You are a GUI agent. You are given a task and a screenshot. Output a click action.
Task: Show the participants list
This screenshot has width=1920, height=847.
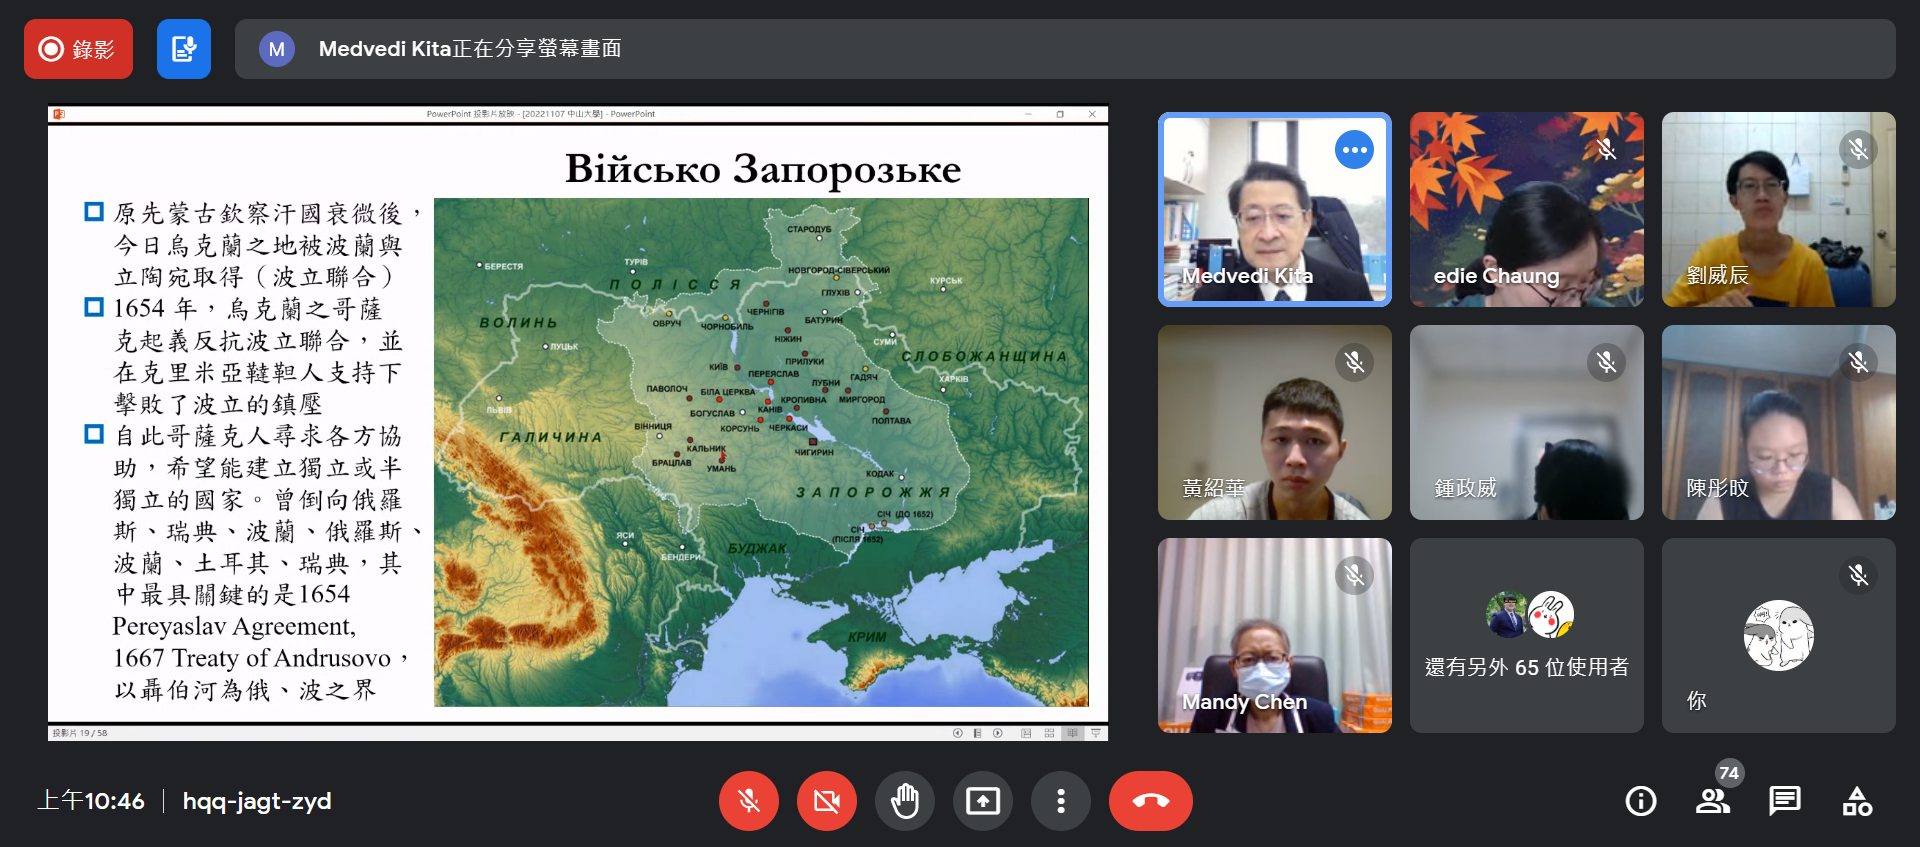coord(1713,801)
